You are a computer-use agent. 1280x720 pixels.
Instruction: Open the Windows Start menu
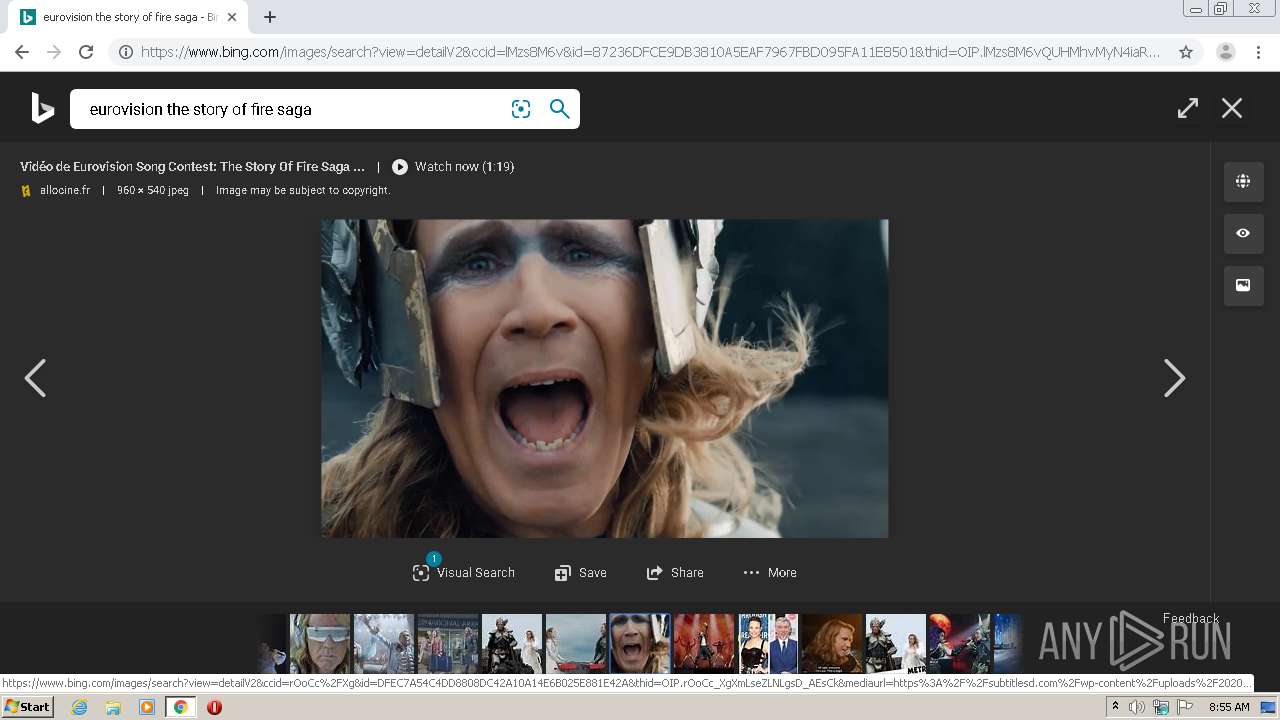(27, 707)
